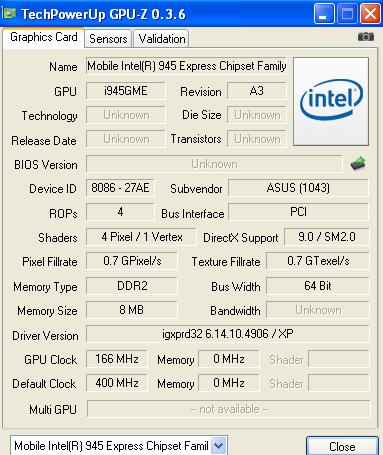Click the Subvendor field ASUS (1043)

pos(298,188)
